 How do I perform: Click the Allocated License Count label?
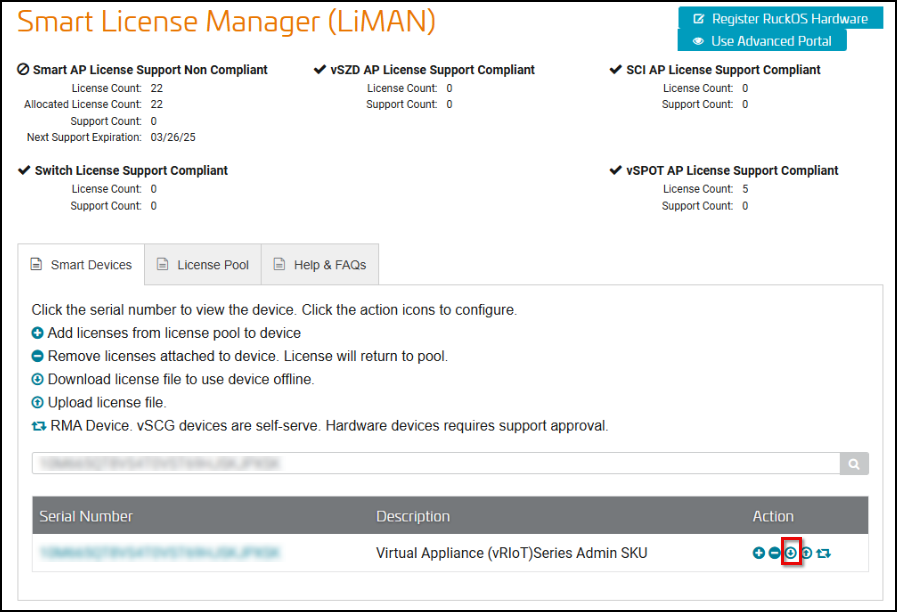click(82, 104)
